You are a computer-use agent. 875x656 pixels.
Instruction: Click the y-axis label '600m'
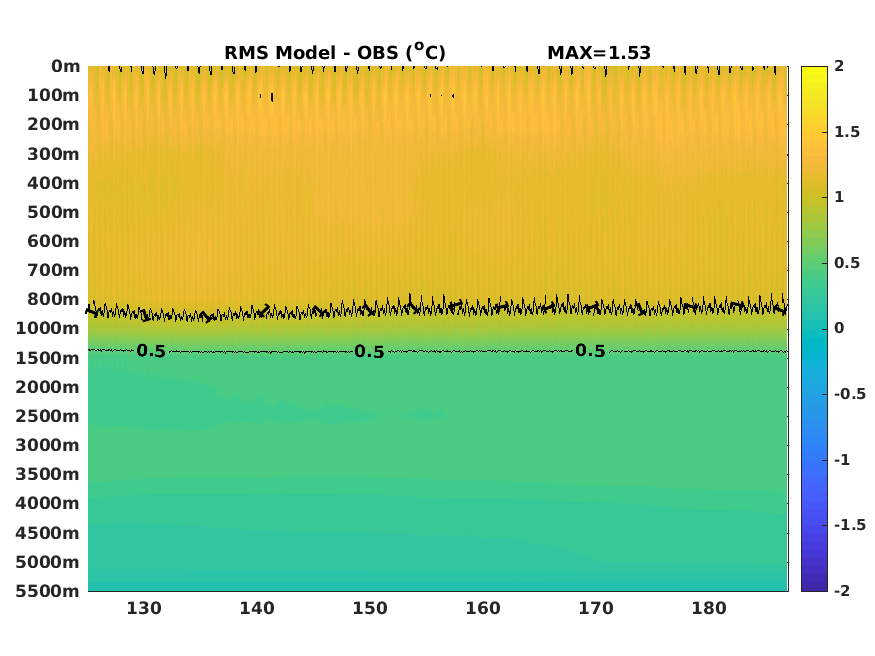(54, 241)
